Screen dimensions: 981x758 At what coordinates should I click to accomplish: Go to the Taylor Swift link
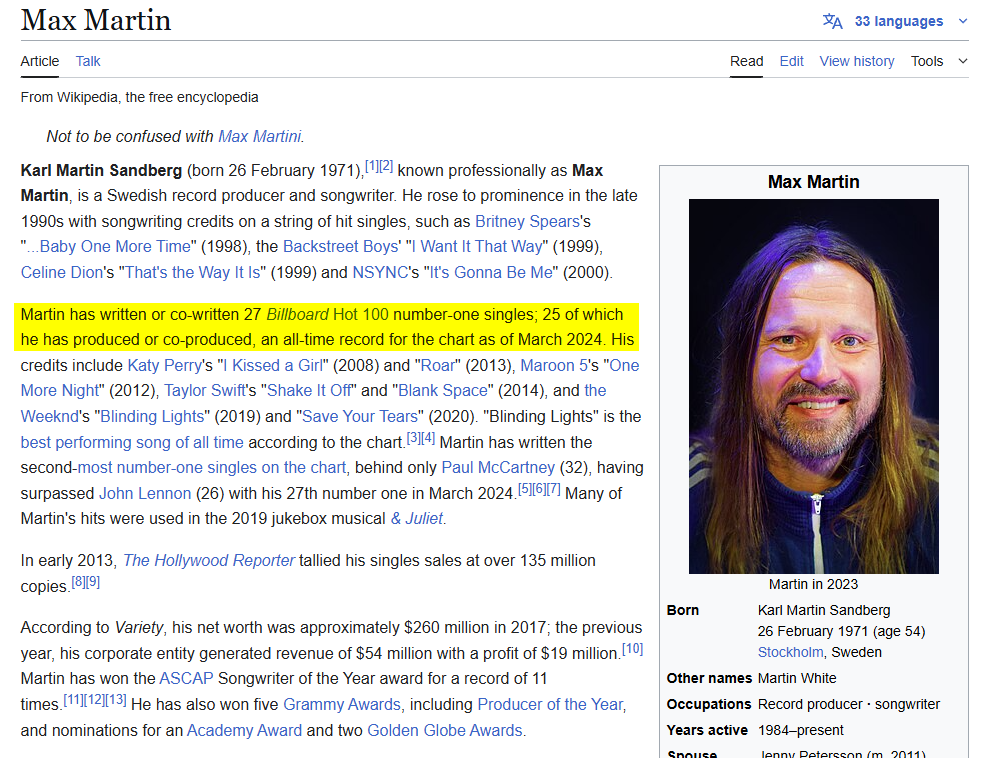(x=205, y=391)
